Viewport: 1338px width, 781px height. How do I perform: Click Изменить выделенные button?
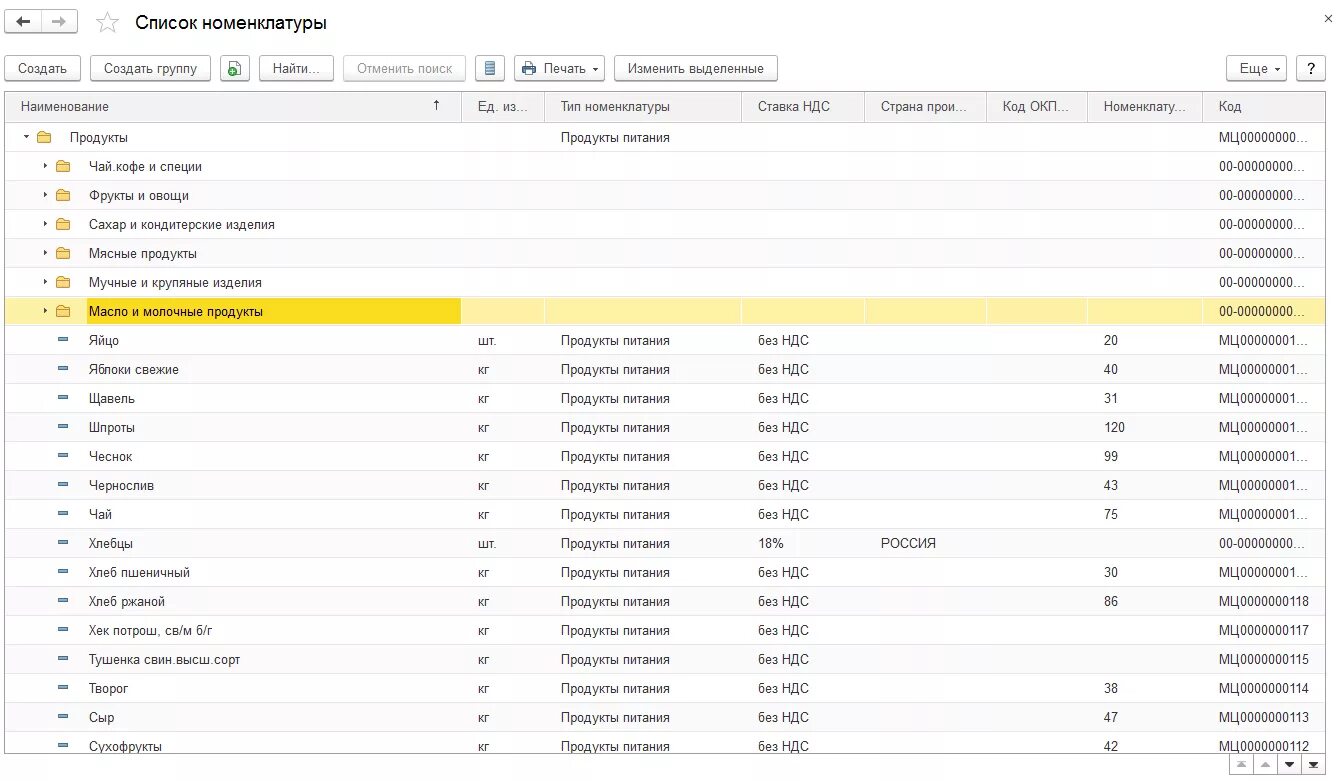696,68
